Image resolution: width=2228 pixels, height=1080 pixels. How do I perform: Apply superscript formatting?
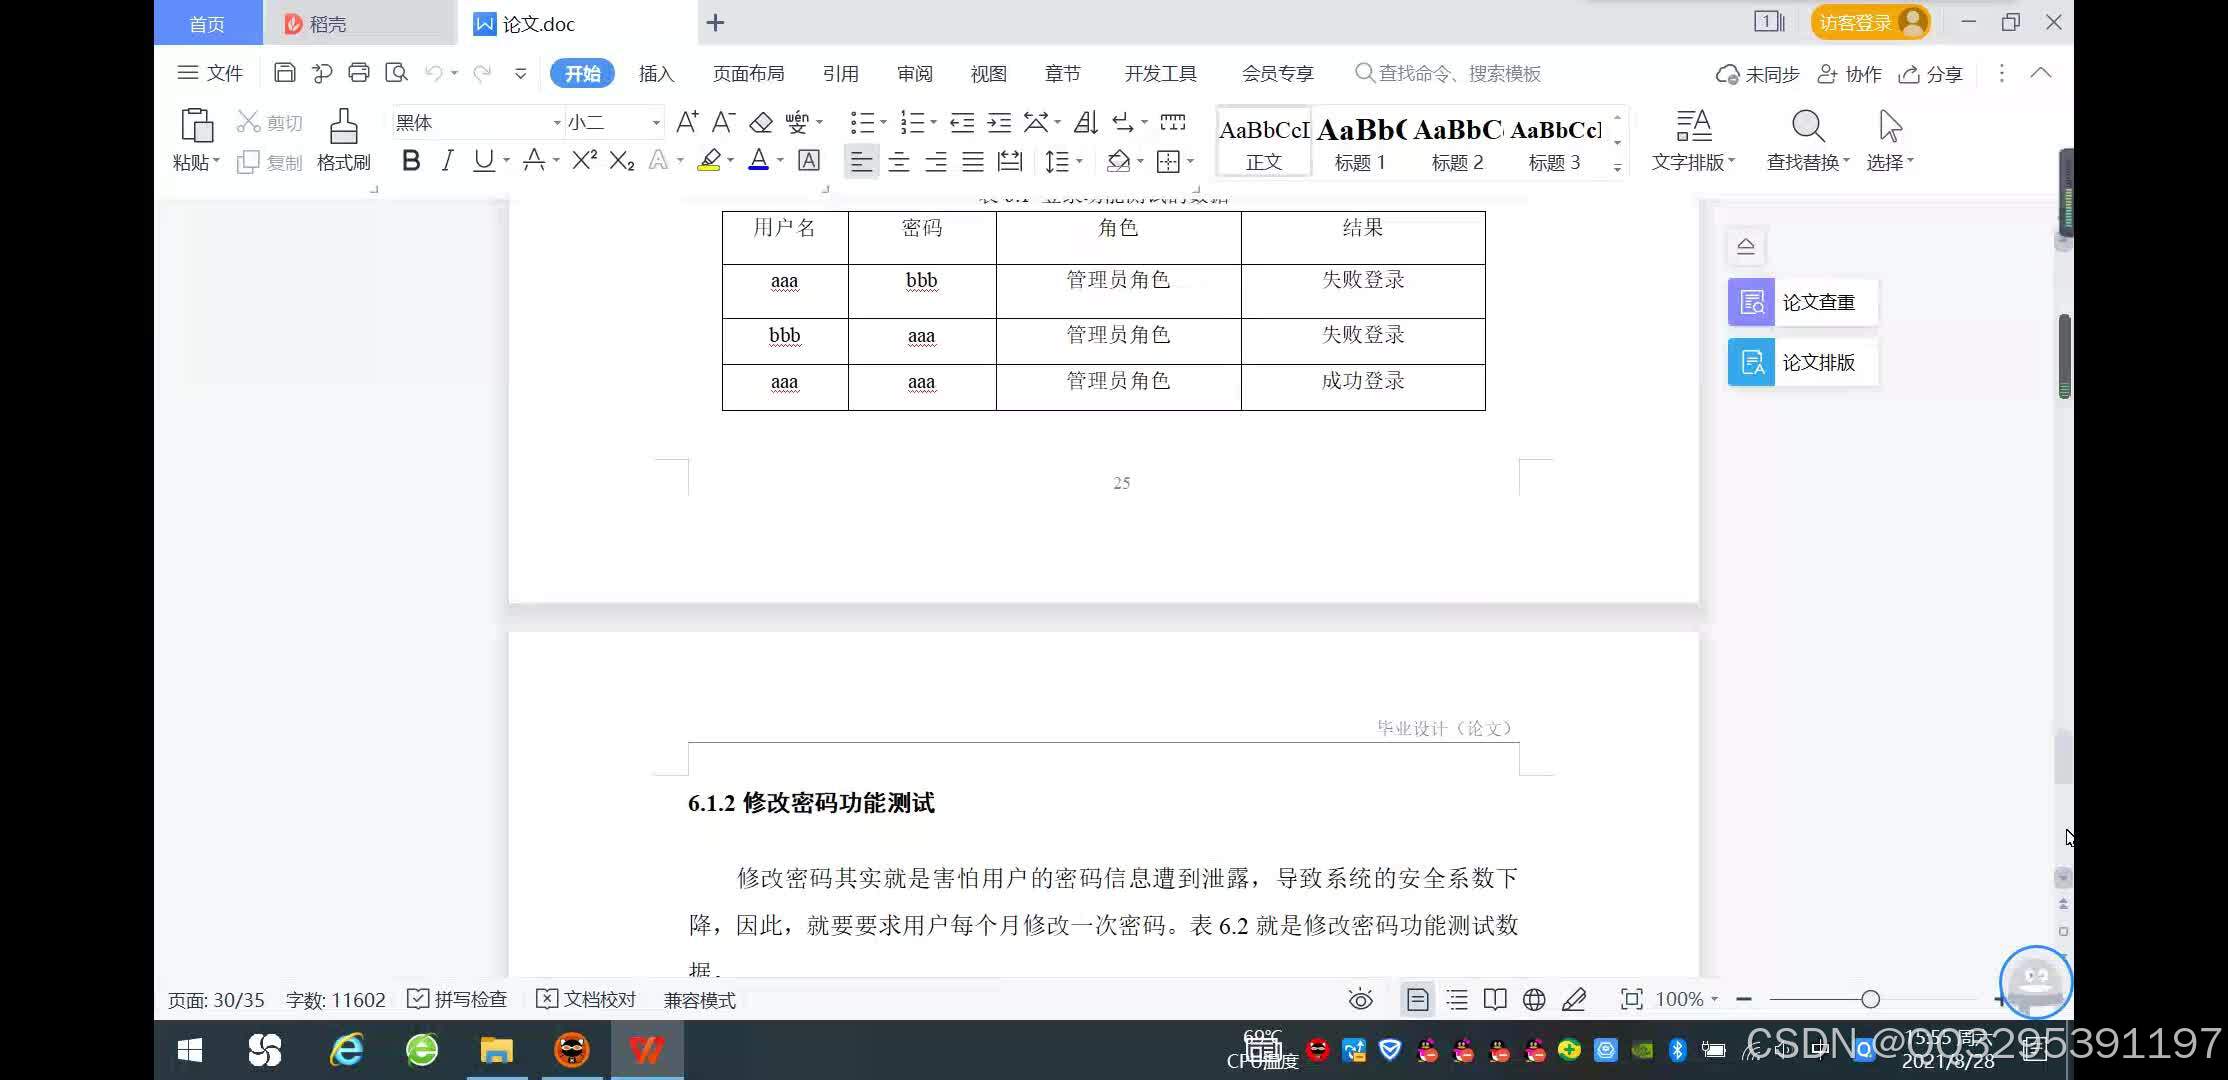pyautogui.click(x=584, y=160)
